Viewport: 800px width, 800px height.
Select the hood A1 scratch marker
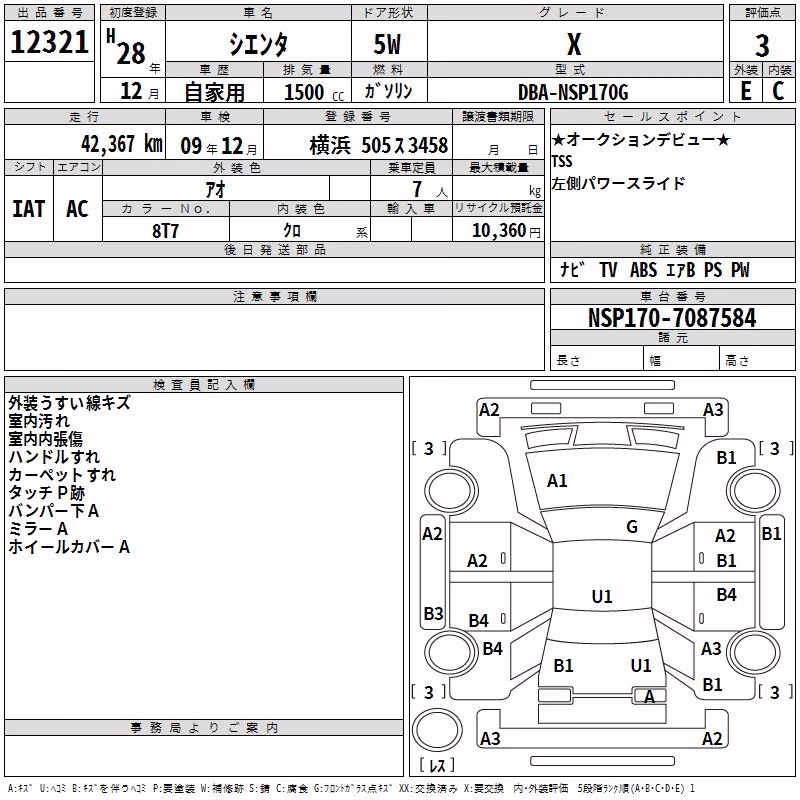click(x=557, y=480)
